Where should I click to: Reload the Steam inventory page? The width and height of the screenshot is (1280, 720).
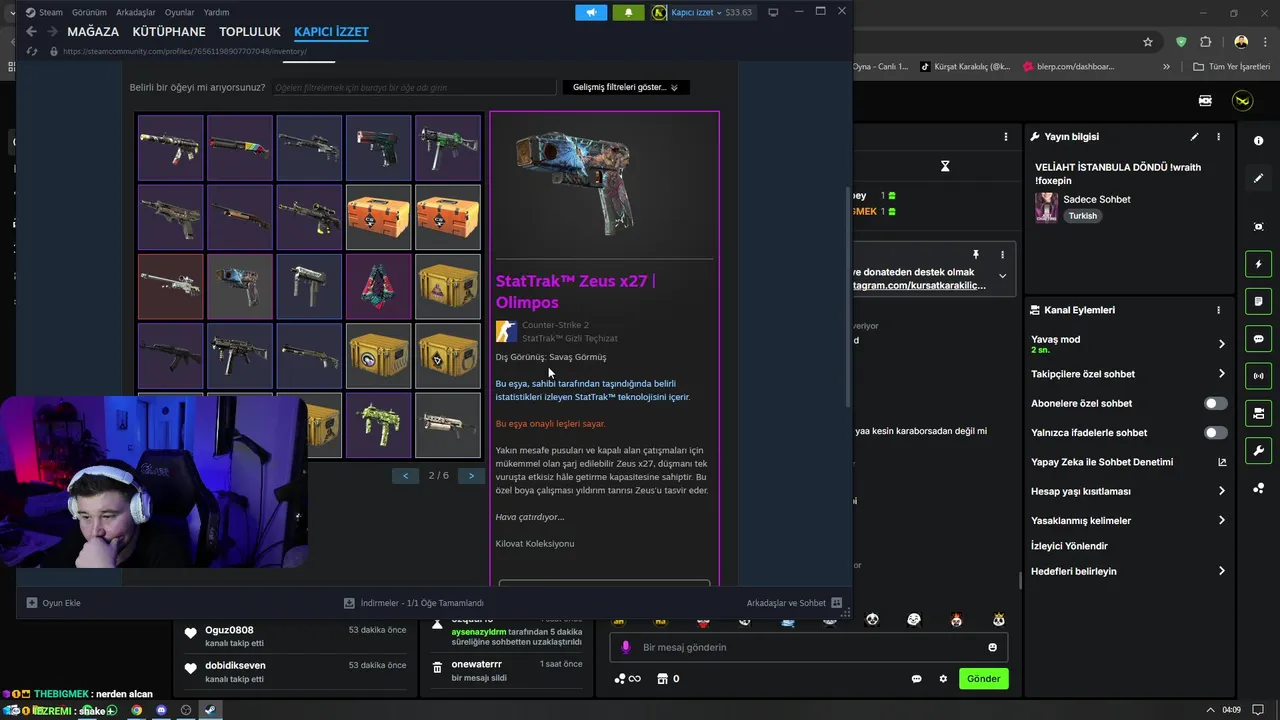(x=32, y=51)
